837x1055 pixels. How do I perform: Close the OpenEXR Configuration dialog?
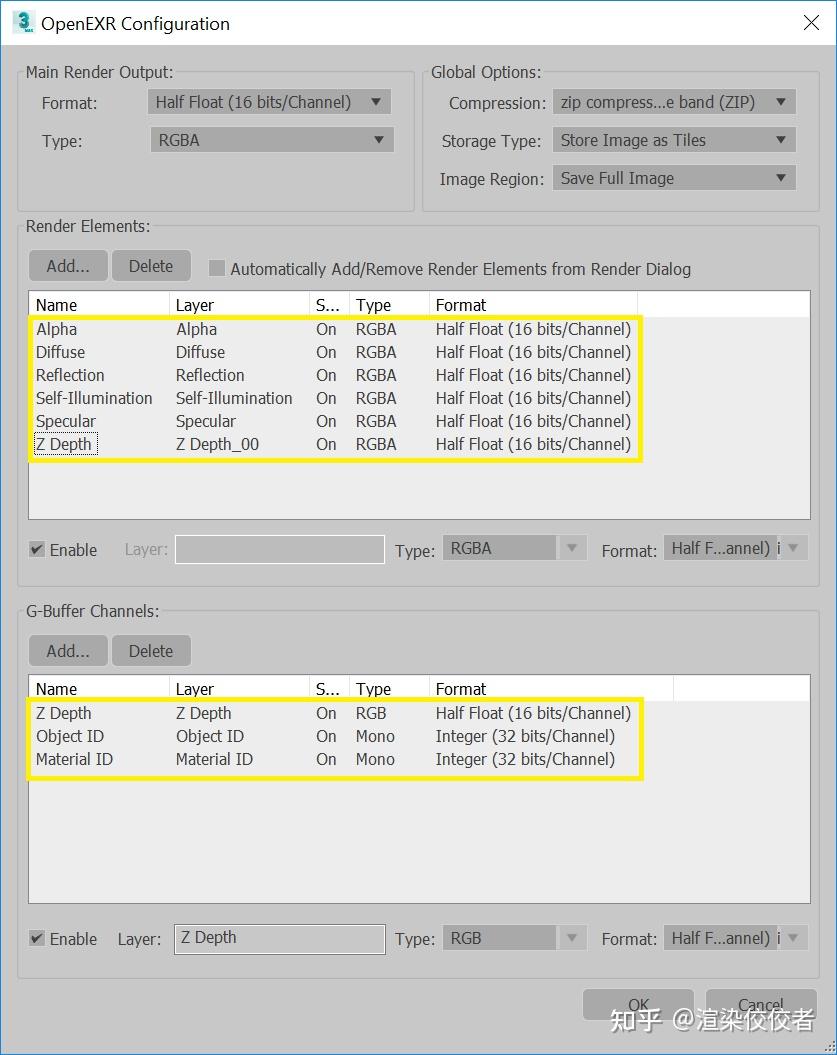pos(811,23)
